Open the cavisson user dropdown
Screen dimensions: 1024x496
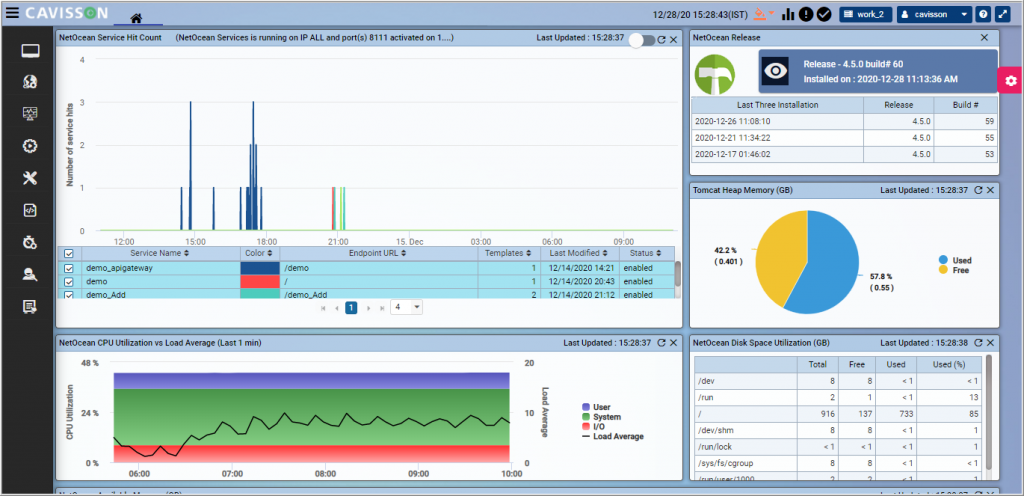(935, 14)
